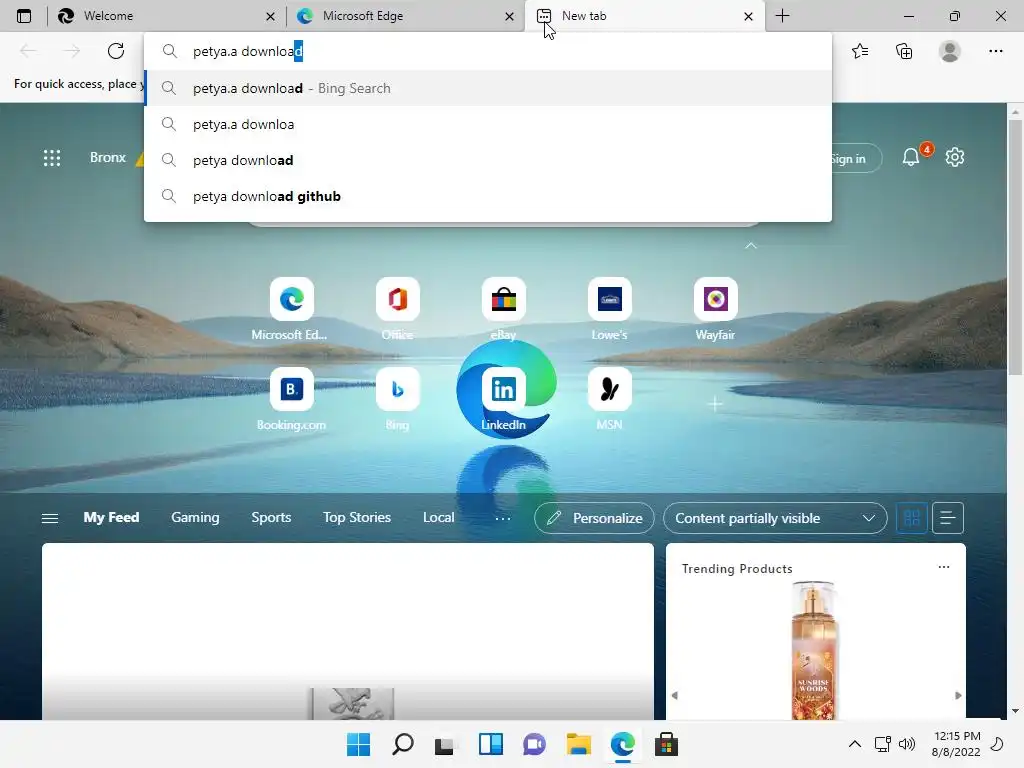Screen dimensions: 1024x768
Task: Show next trending product arrow
Action: pos(958,696)
